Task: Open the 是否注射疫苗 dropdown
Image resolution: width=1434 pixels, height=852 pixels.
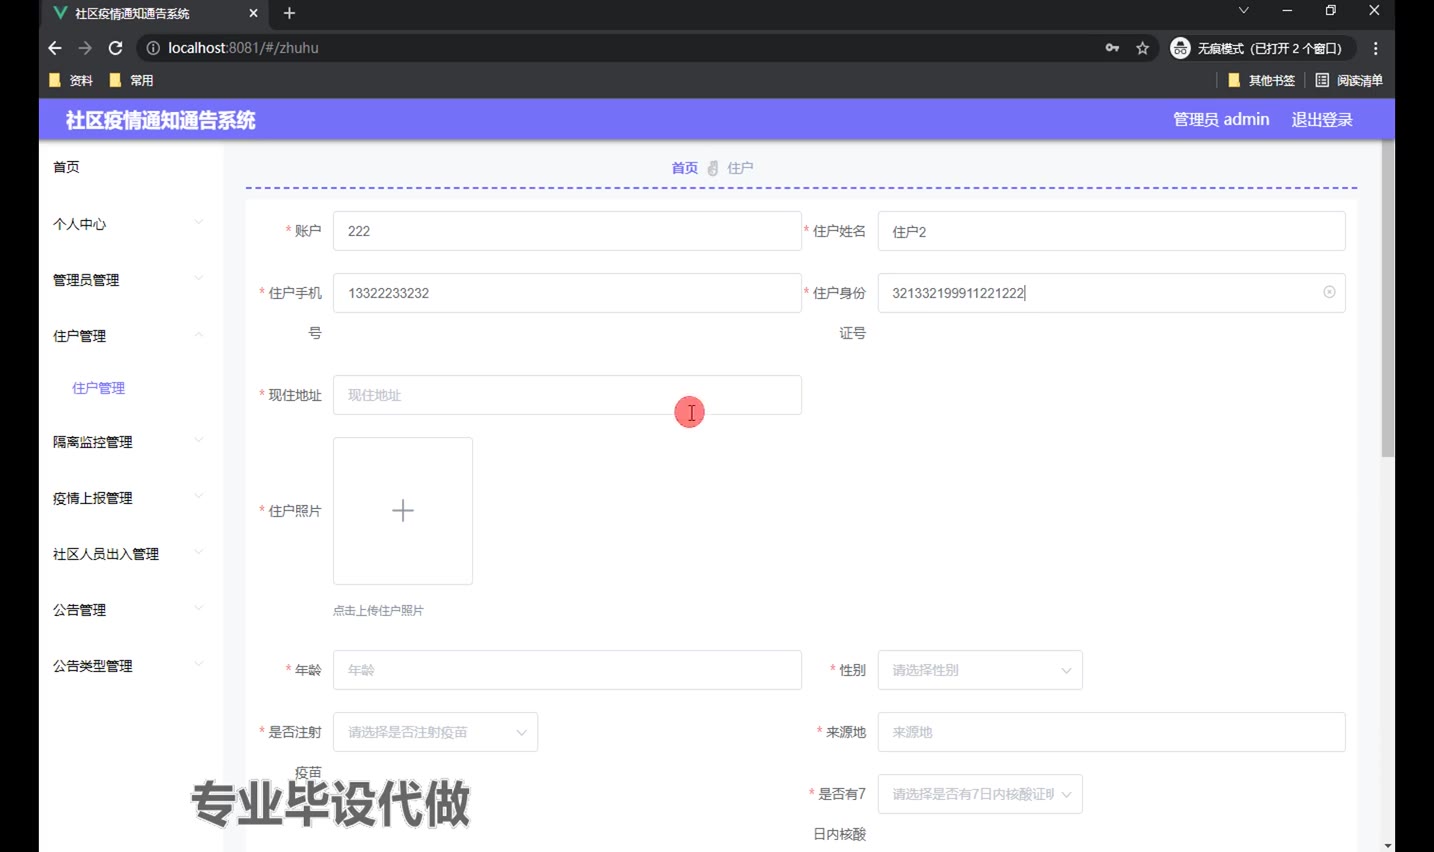Action: click(x=435, y=732)
